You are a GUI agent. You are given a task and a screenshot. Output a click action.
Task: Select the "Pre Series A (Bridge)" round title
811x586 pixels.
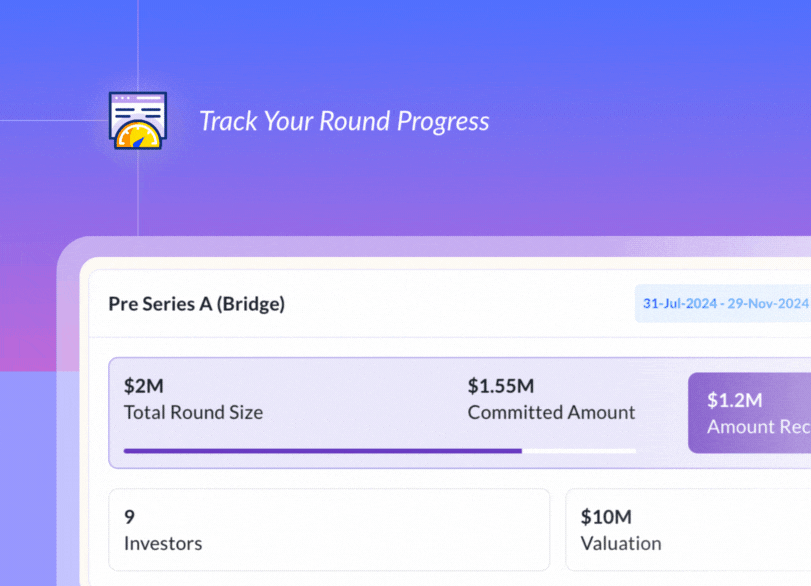[197, 304]
